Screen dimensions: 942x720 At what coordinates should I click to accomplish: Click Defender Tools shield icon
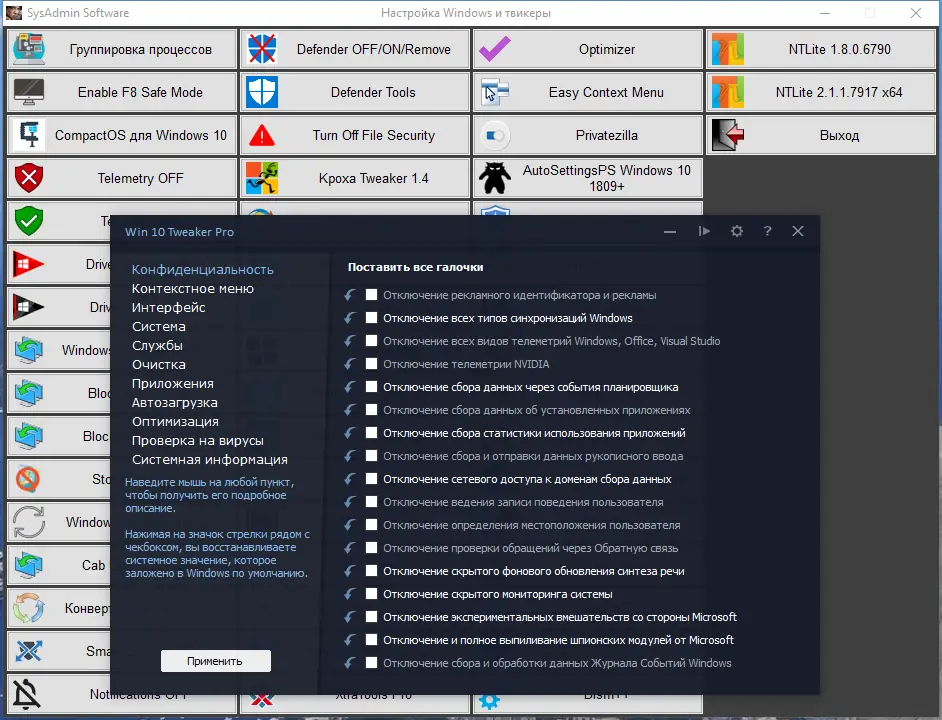click(x=262, y=92)
